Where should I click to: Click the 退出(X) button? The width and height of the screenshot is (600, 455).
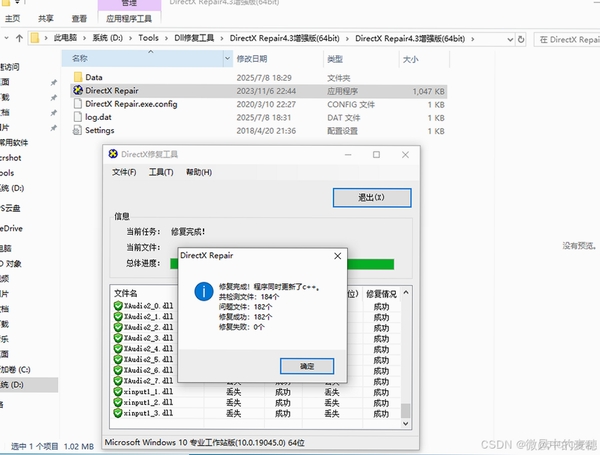tap(372, 197)
